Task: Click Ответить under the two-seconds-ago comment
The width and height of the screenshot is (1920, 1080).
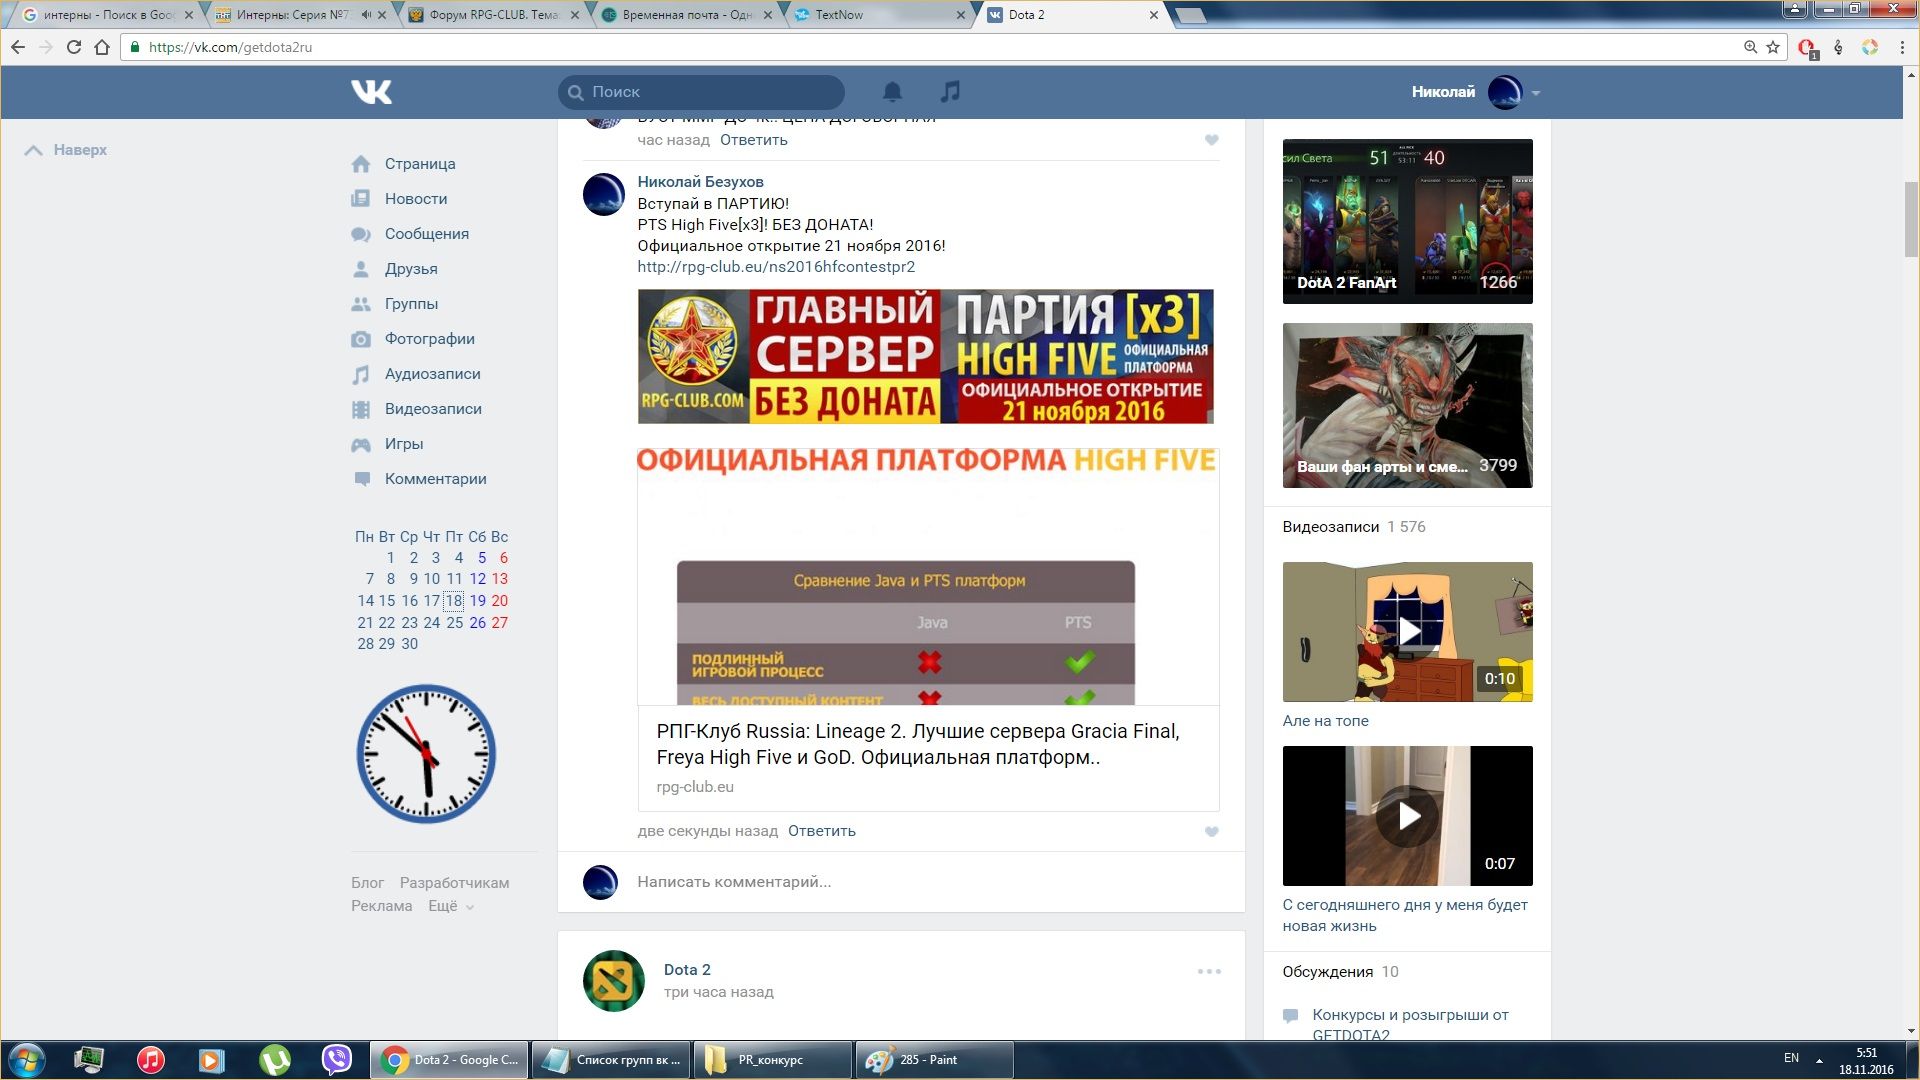Action: pyautogui.click(x=821, y=831)
